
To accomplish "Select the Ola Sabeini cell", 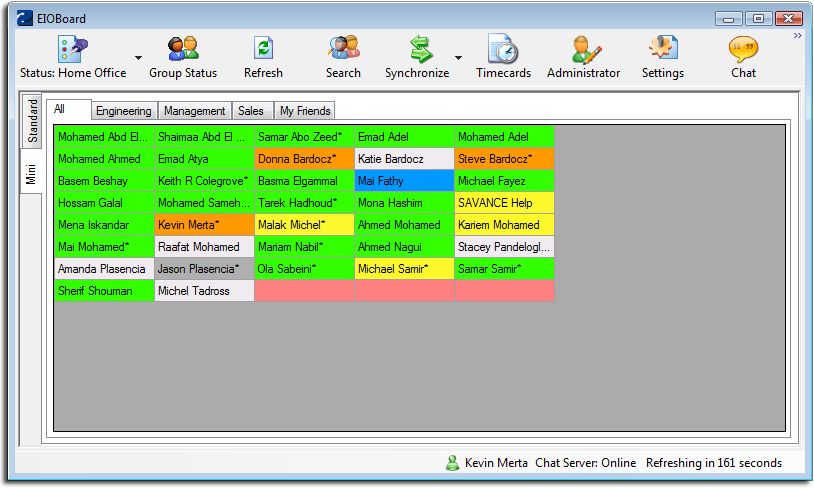I will coord(304,269).
